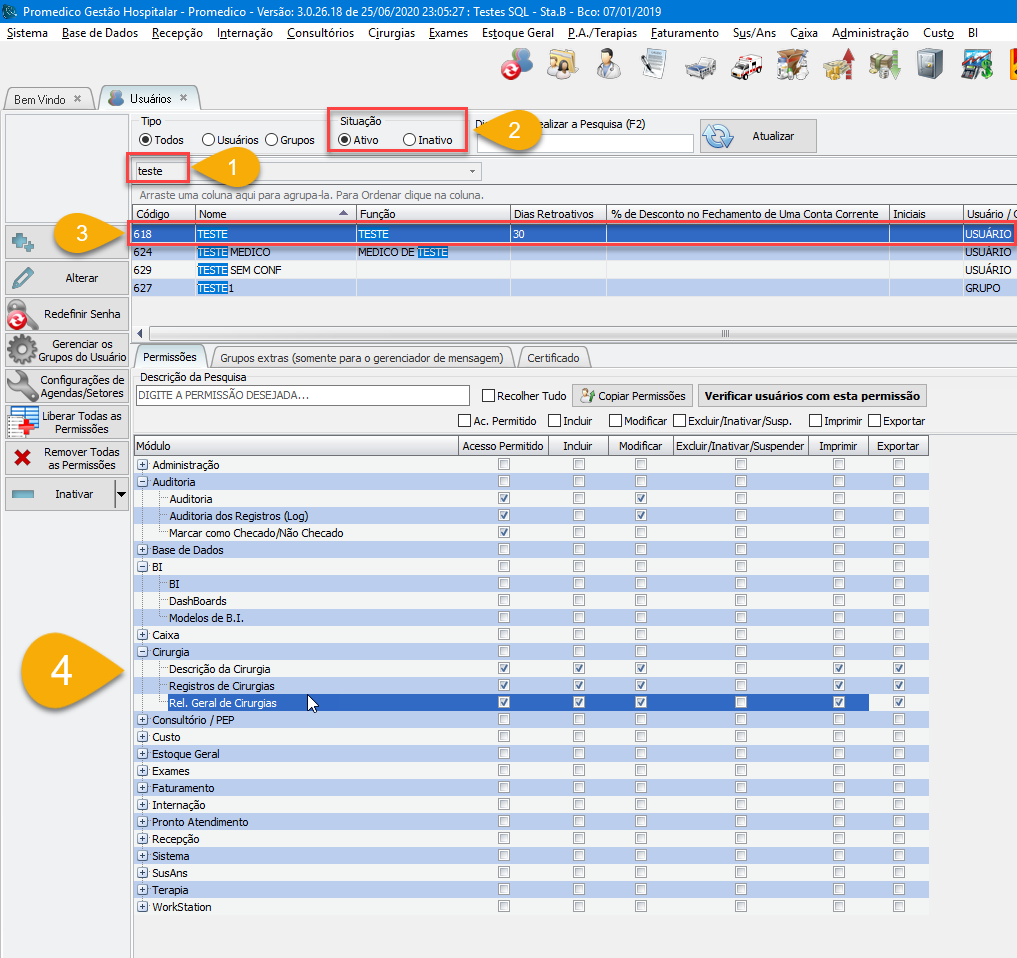1017x958 pixels.
Task: Click the hospital bed toolbar icon
Action: (701, 67)
